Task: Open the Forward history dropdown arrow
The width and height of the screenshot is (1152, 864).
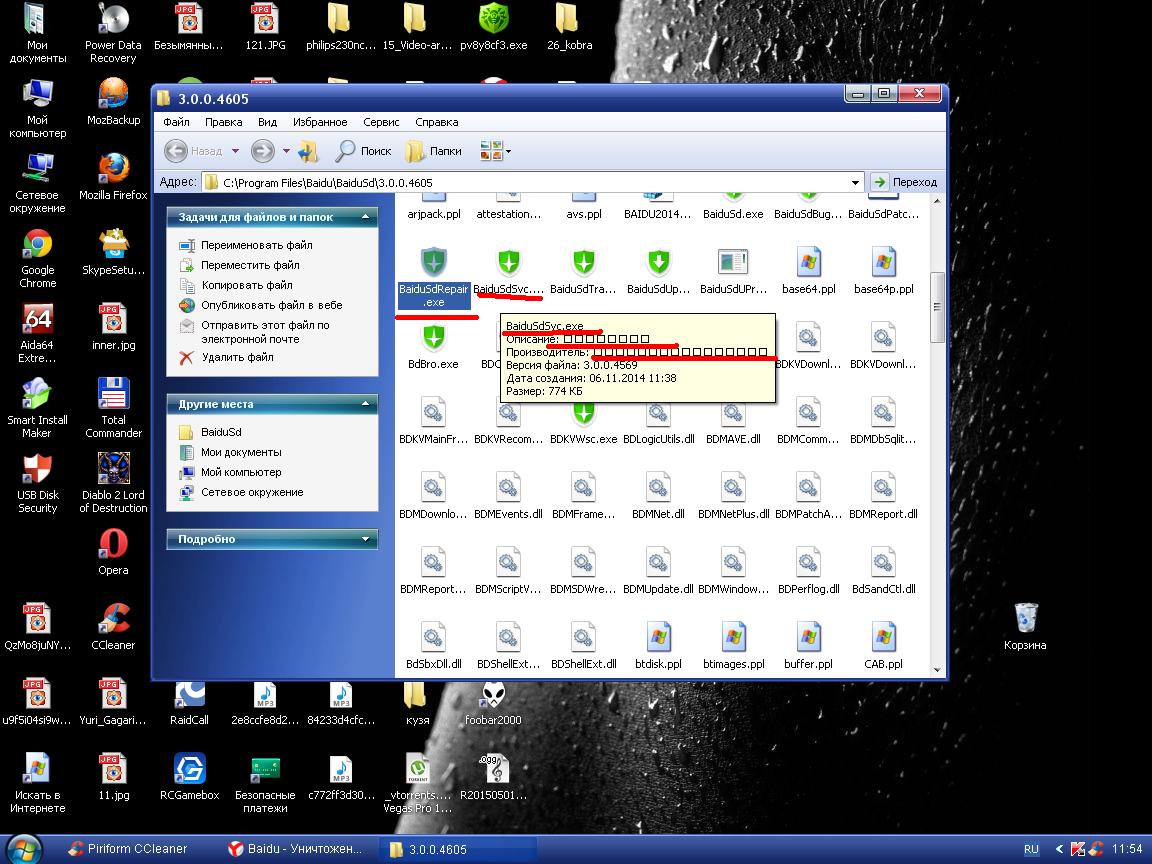Action: (286, 151)
